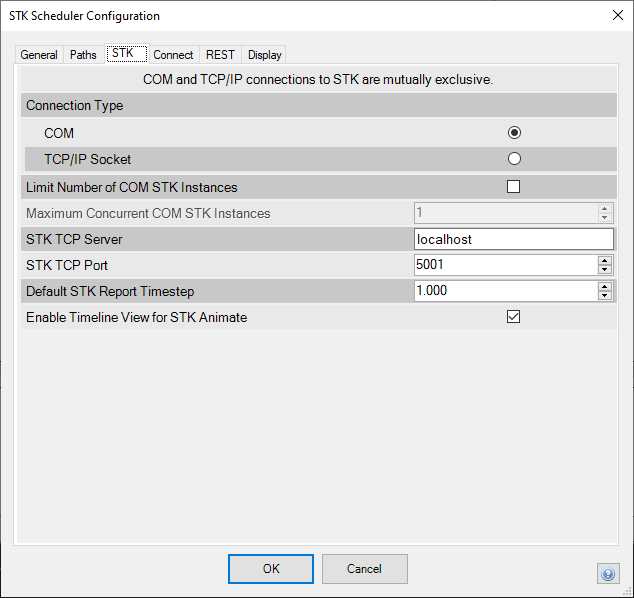Uncheck Enable Timeline View for STK Animate
Screen dimensions: 634x598
(x=514, y=317)
